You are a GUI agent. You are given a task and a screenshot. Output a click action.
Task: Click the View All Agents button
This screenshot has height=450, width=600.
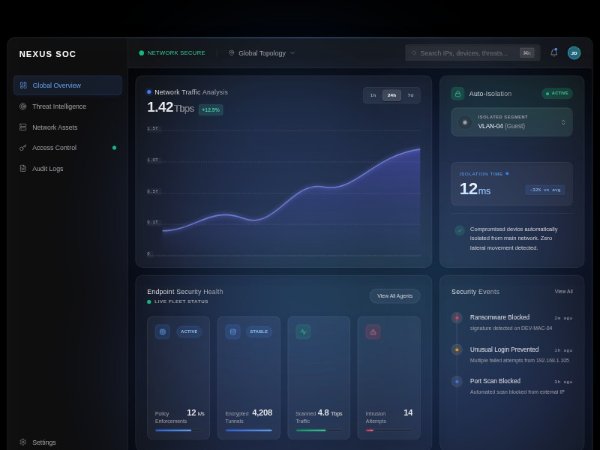click(x=394, y=296)
